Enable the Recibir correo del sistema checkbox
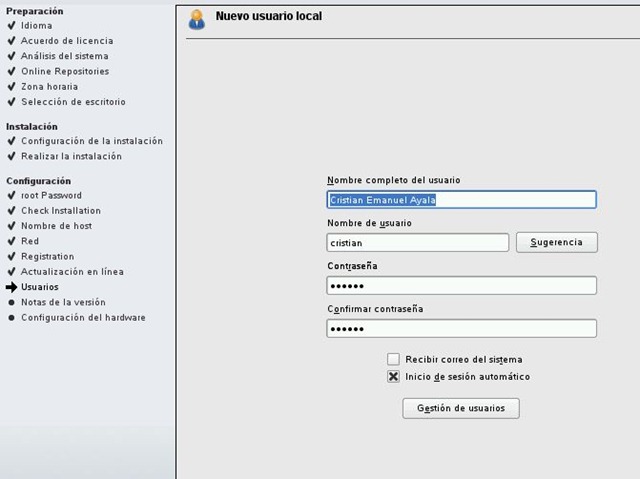This screenshot has width=640, height=479. pos(393,359)
